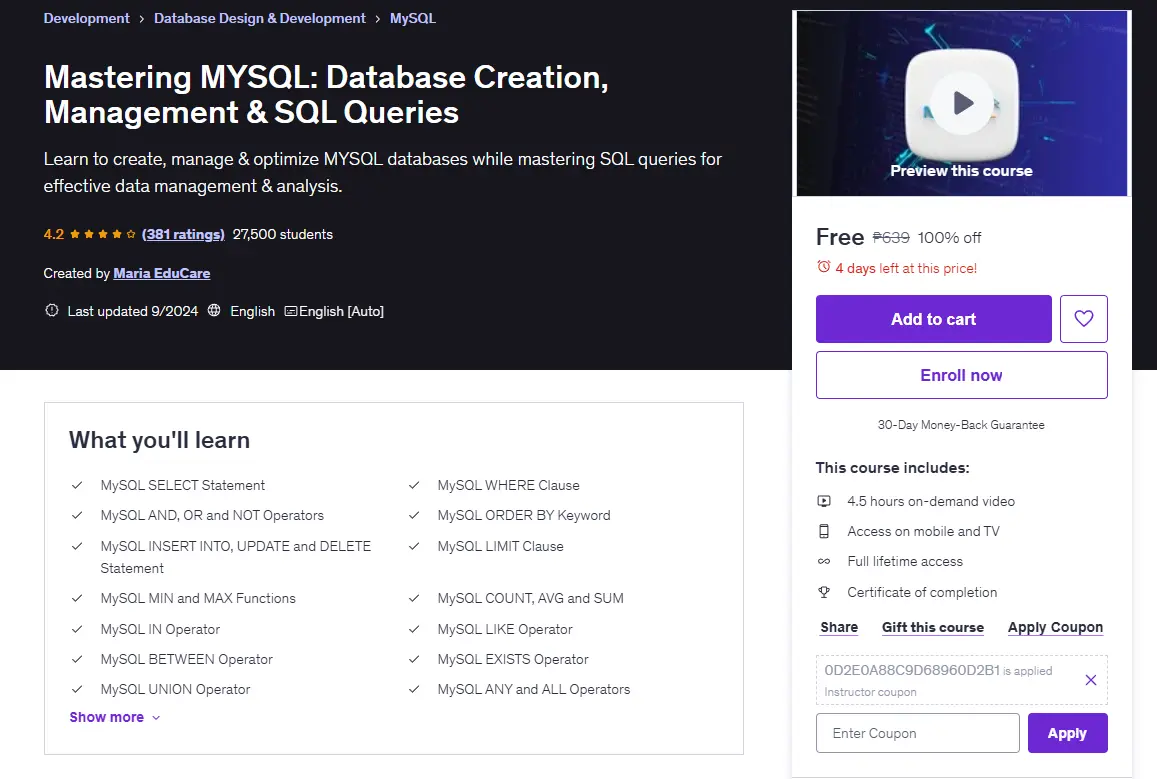Open the MySQL breadcrumb link

click(x=412, y=18)
